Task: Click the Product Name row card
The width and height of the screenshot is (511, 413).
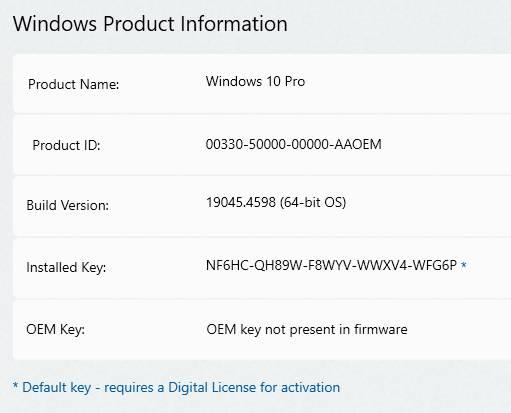Action: [262, 83]
